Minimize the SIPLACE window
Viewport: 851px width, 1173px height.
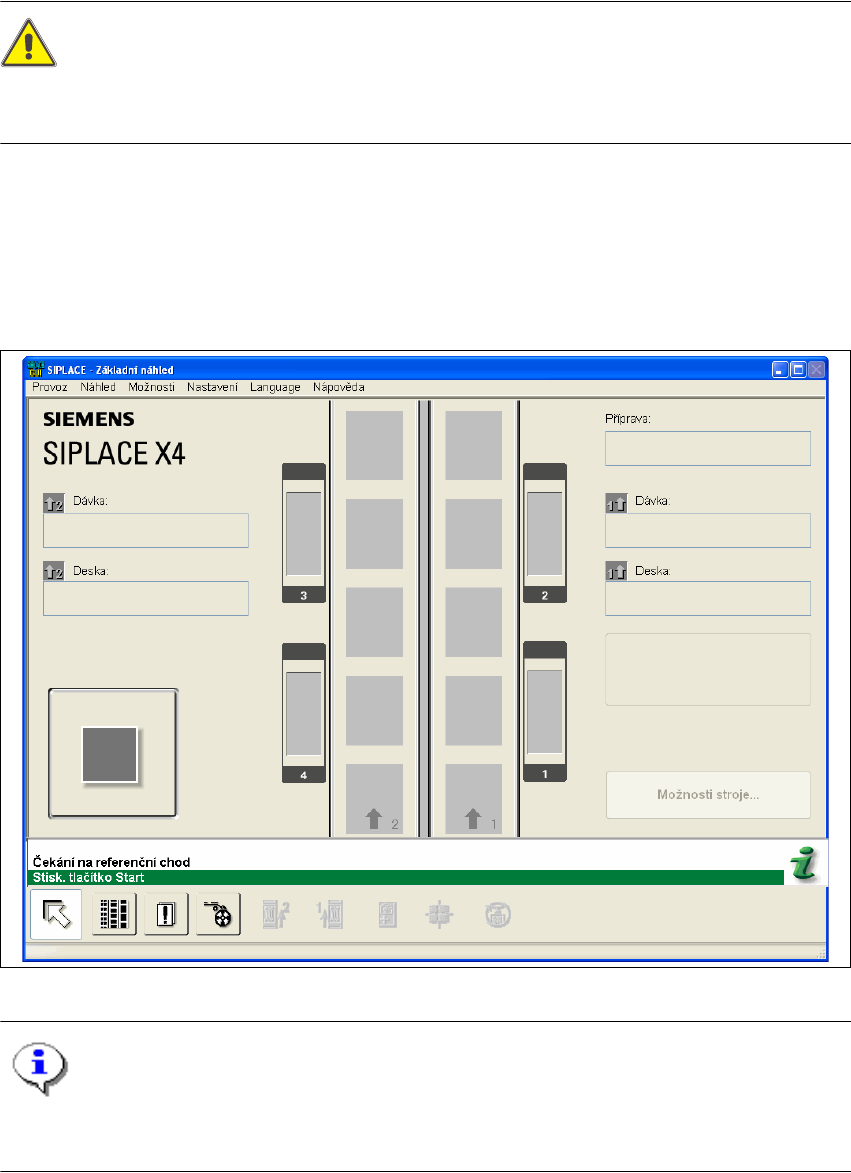tap(780, 370)
